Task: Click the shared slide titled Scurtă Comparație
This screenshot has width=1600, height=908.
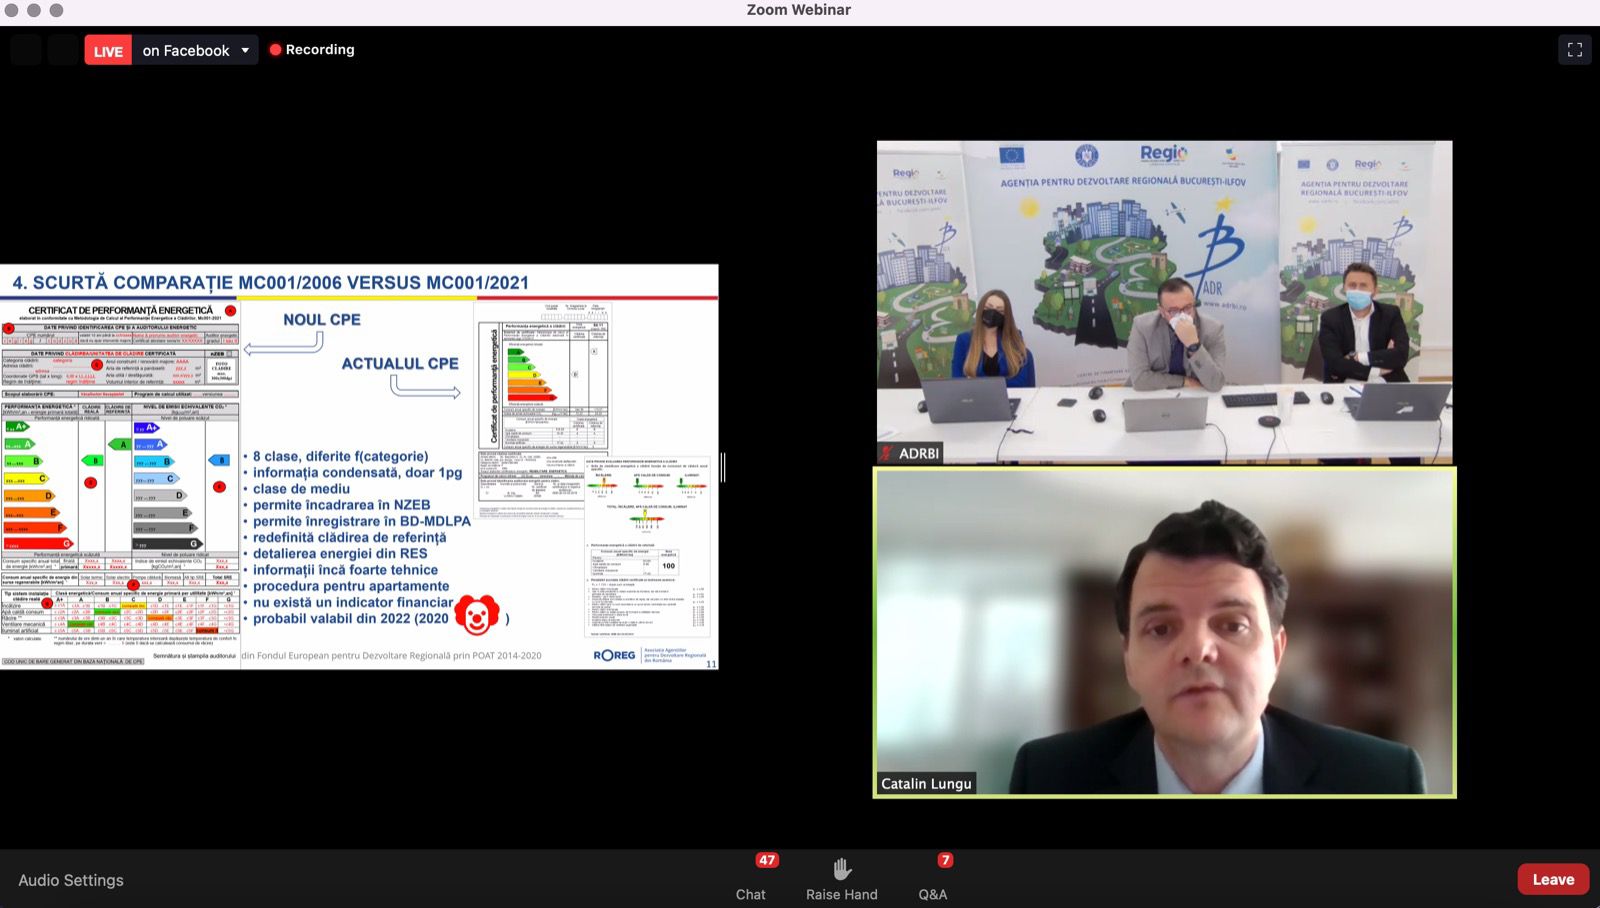Action: tap(359, 467)
